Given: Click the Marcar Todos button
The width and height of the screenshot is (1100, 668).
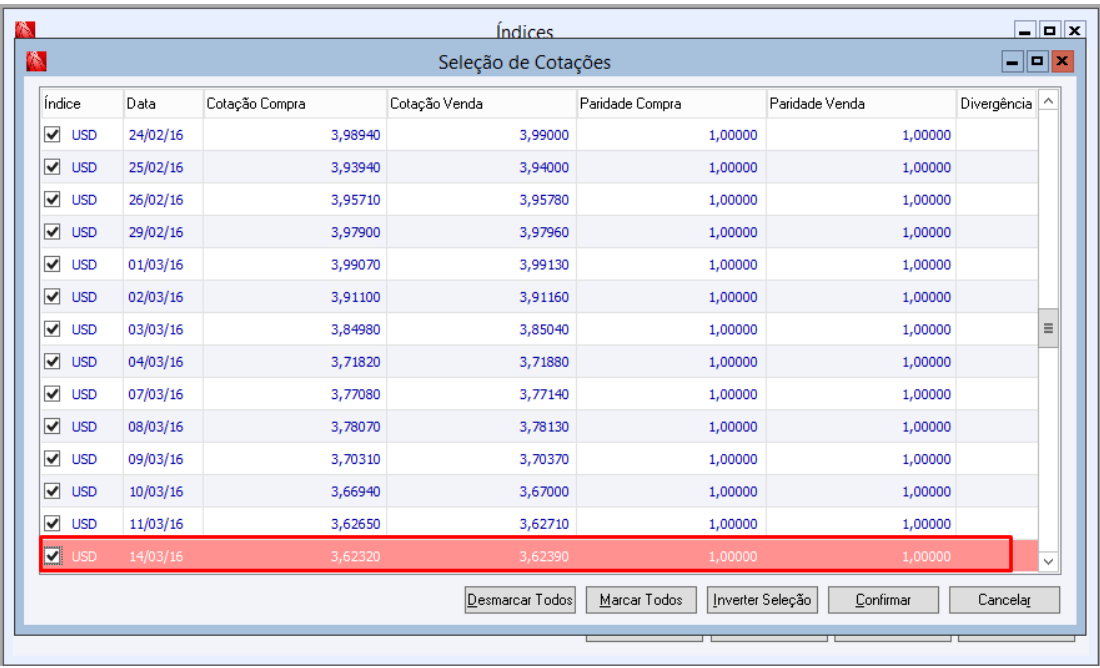Looking at the screenshot, I should (x=641, y=600).
